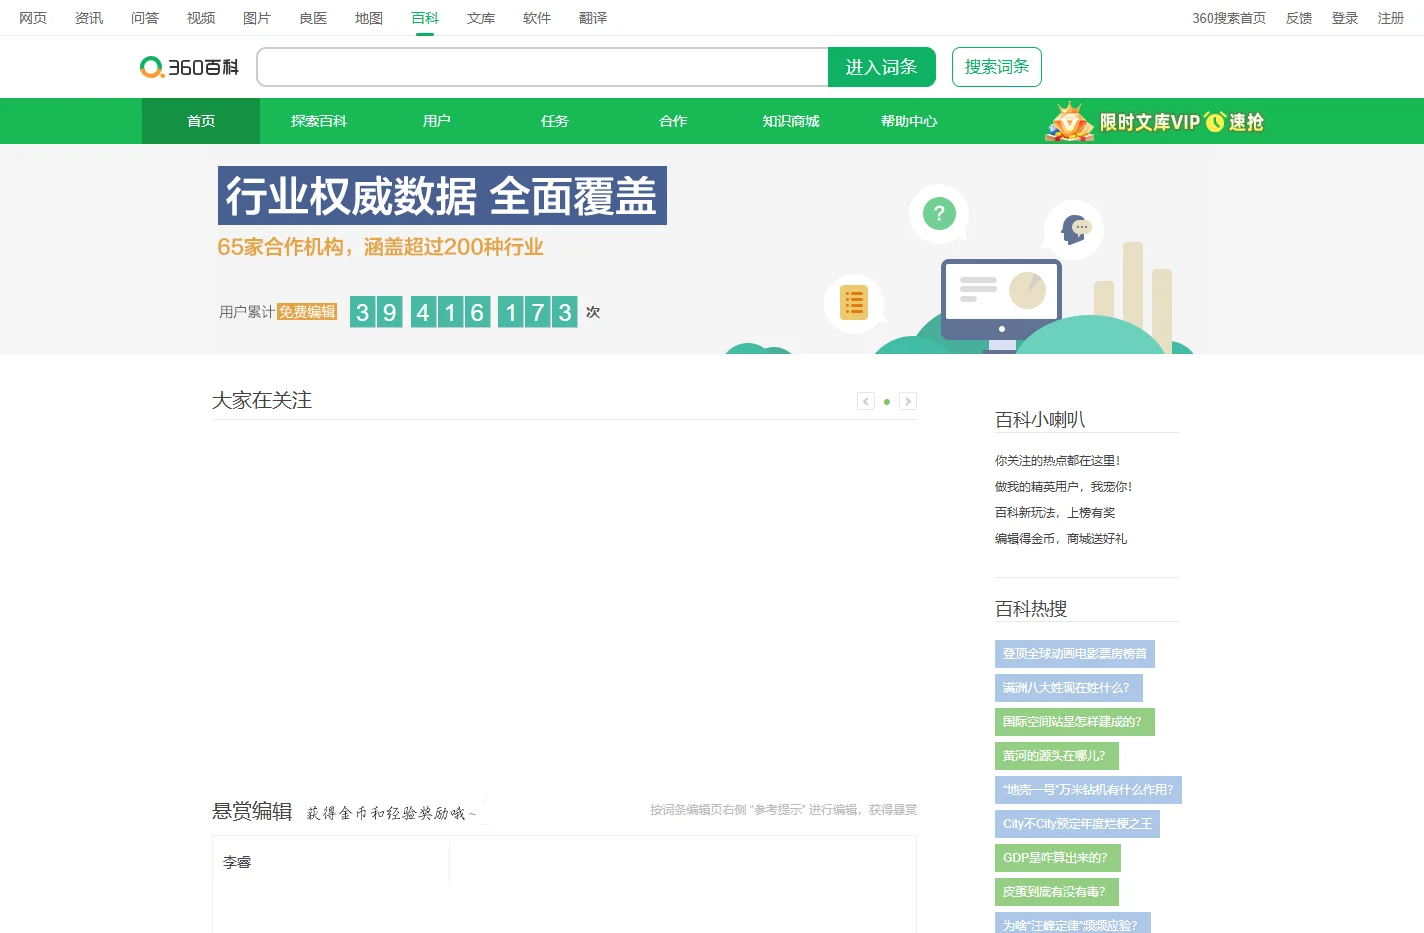1424x933 pixels.
Task: Click the previous arrow in 大家在关注
Action: tap(866, 401)
